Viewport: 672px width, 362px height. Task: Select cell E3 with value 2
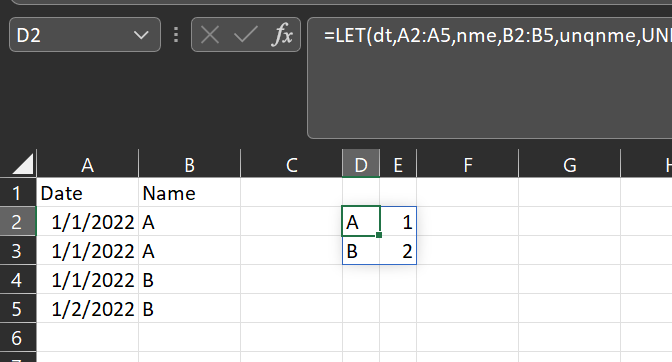pos(398,251)
